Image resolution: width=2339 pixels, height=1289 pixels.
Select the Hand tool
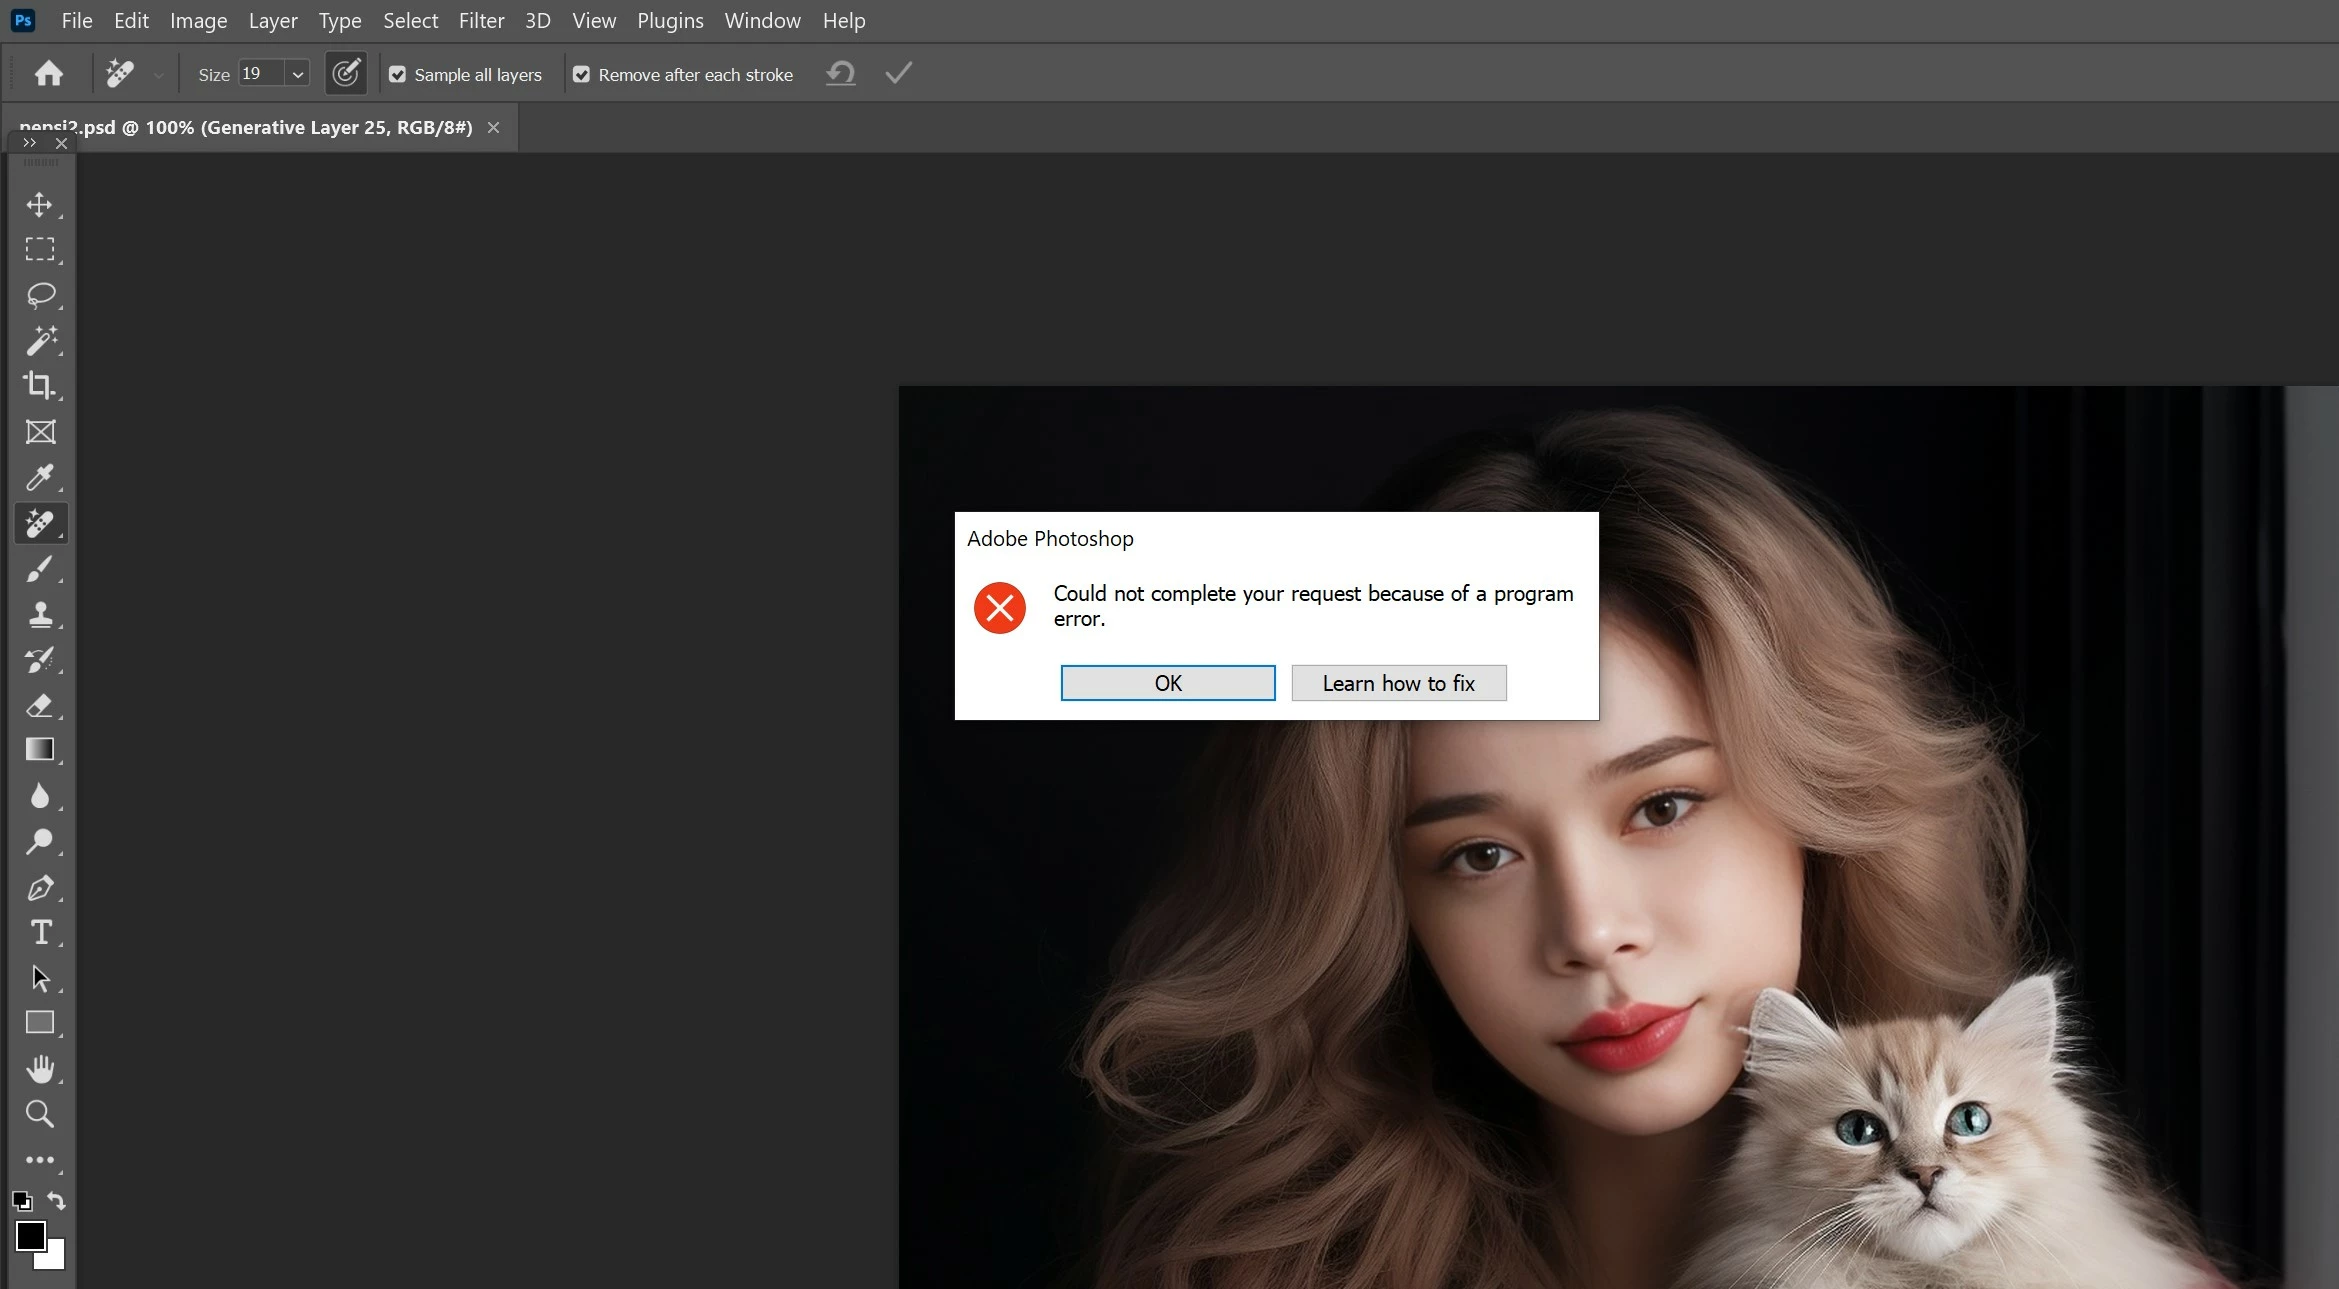[x=40, y=1069]
